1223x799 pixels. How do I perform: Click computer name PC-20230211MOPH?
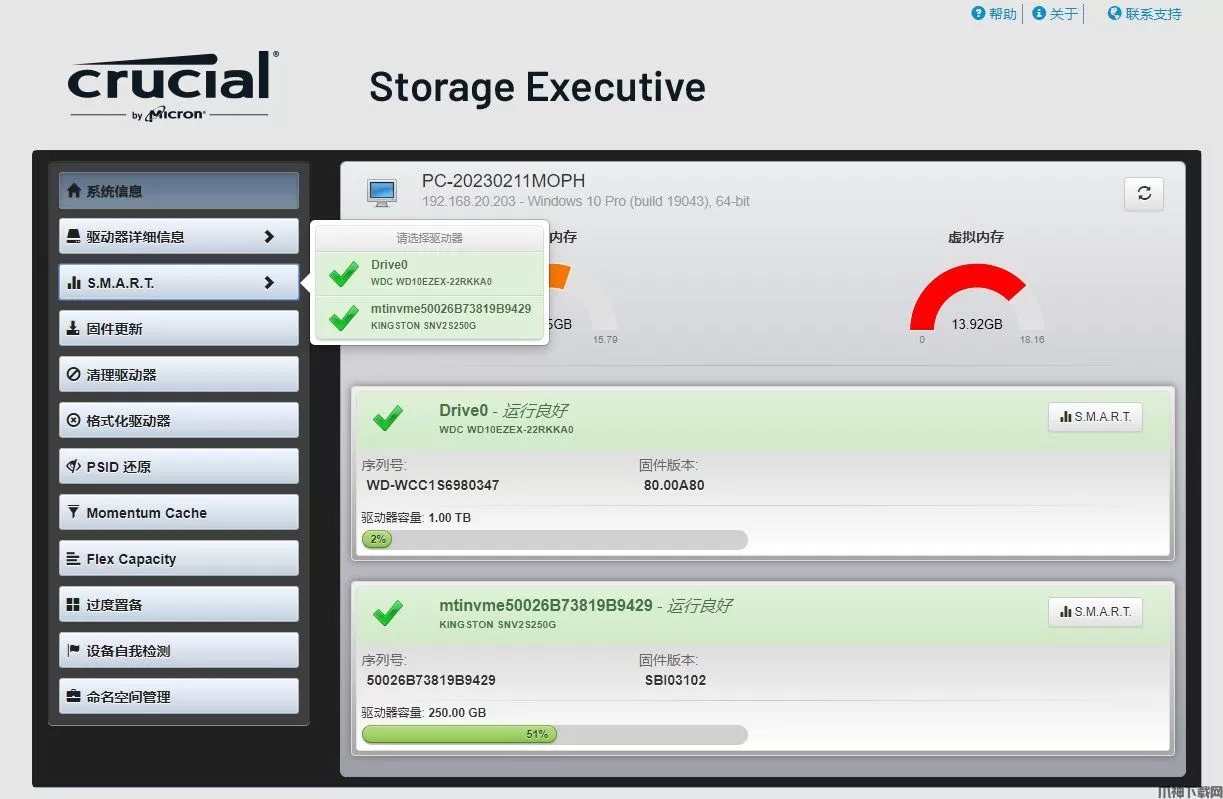503,181
